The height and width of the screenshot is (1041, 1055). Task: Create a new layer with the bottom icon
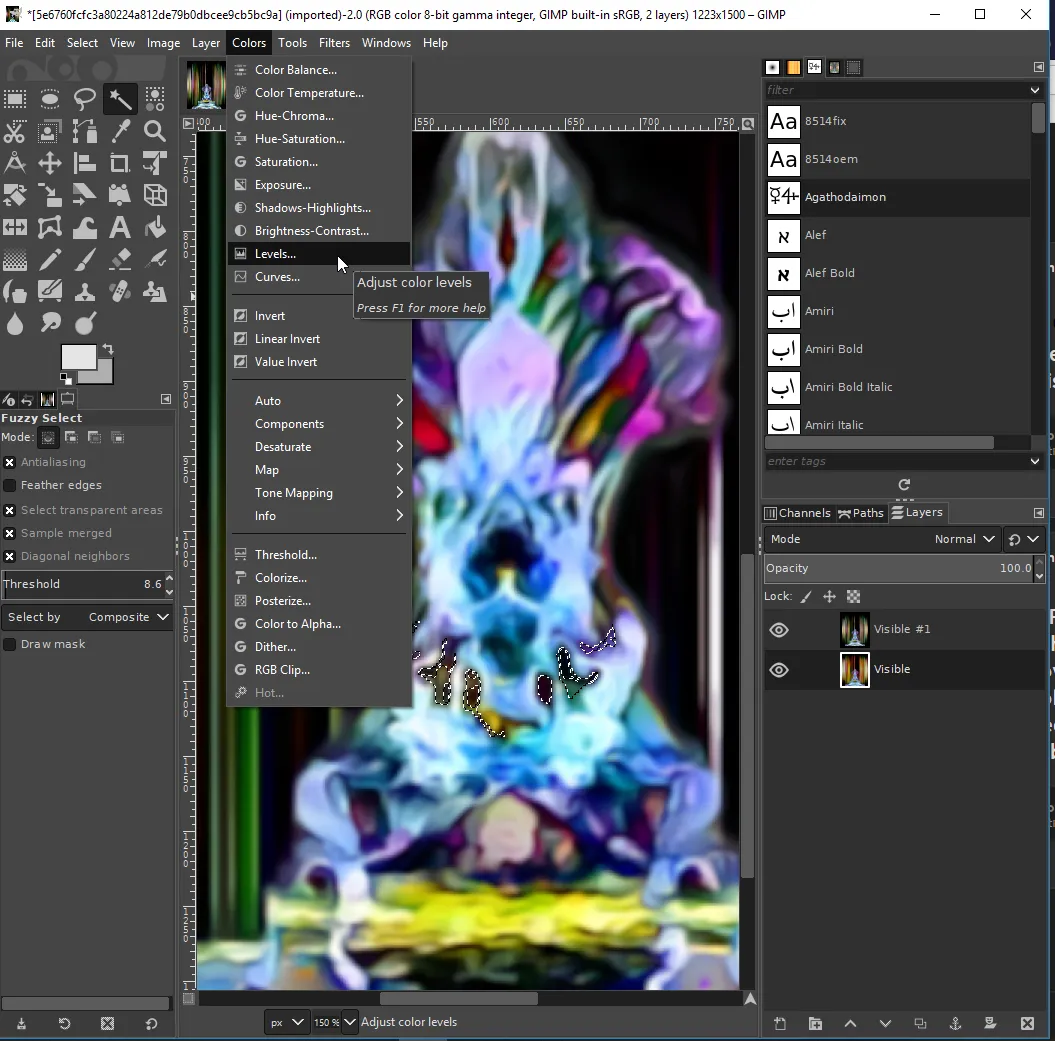pyautogui.click(x=780, y=1024)
